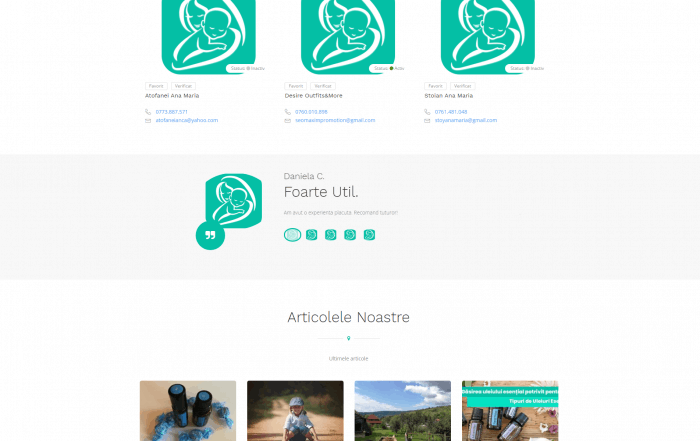This screenshot has height=441, width=700.
Task: Open the email link atofaneianca@yahoo.com
Action: (x=187, y=121)
